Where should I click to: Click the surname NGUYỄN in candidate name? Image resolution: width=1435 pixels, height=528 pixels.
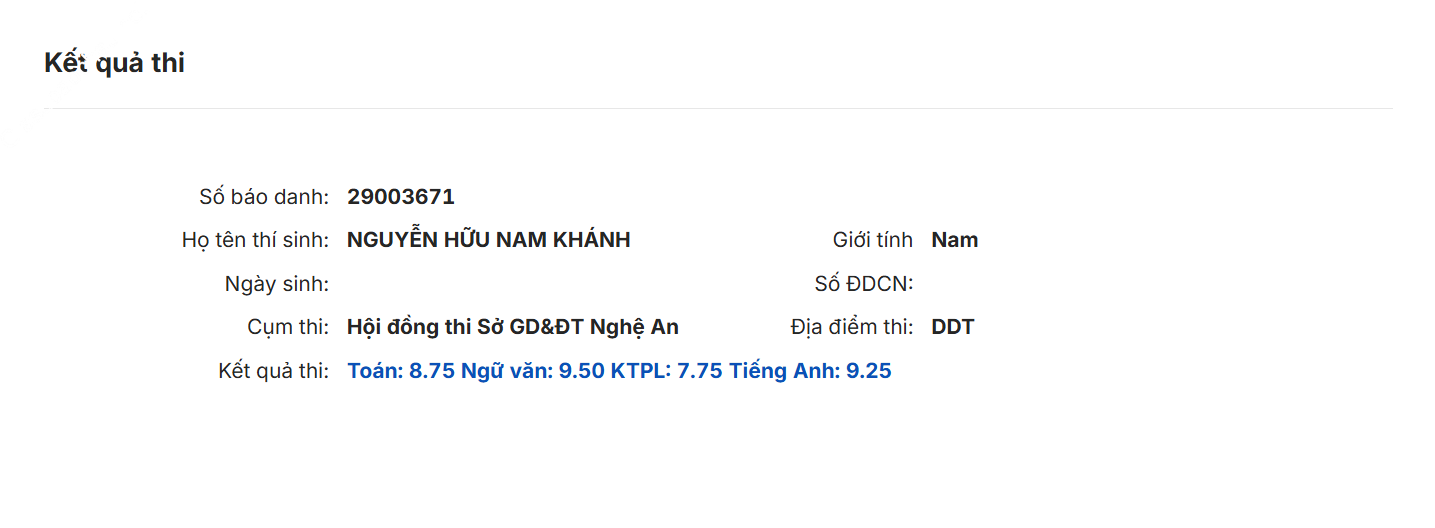391,240
